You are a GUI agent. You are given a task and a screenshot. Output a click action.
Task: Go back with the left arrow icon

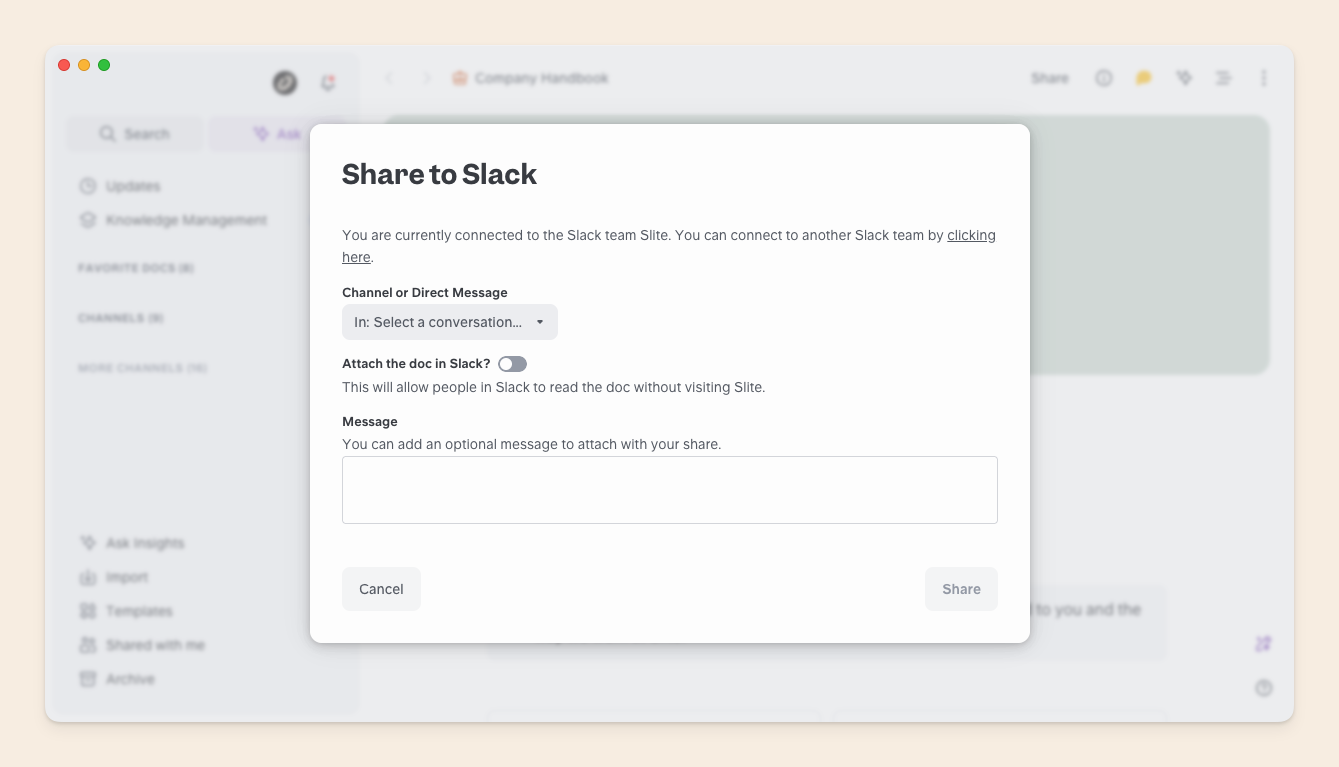click(390, 78)
